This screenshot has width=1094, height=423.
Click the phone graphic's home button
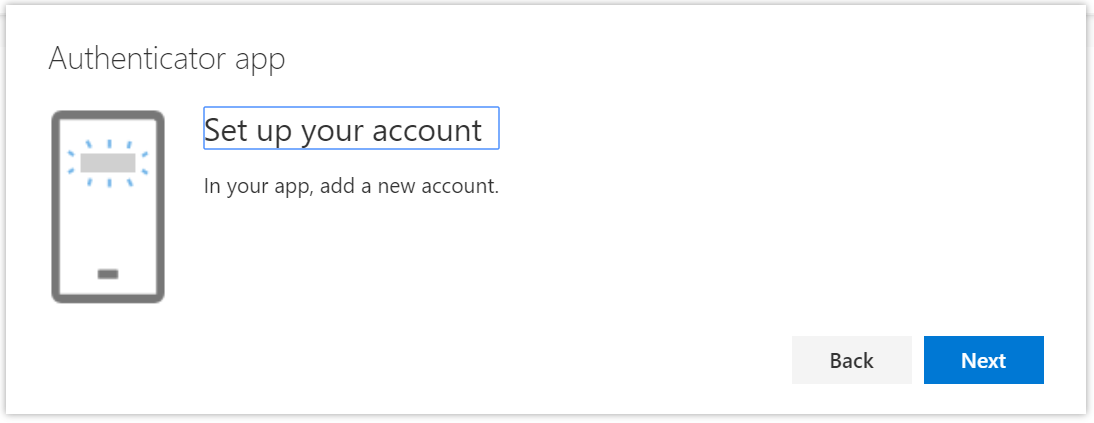pyautogui.click(x=108, y=273)
